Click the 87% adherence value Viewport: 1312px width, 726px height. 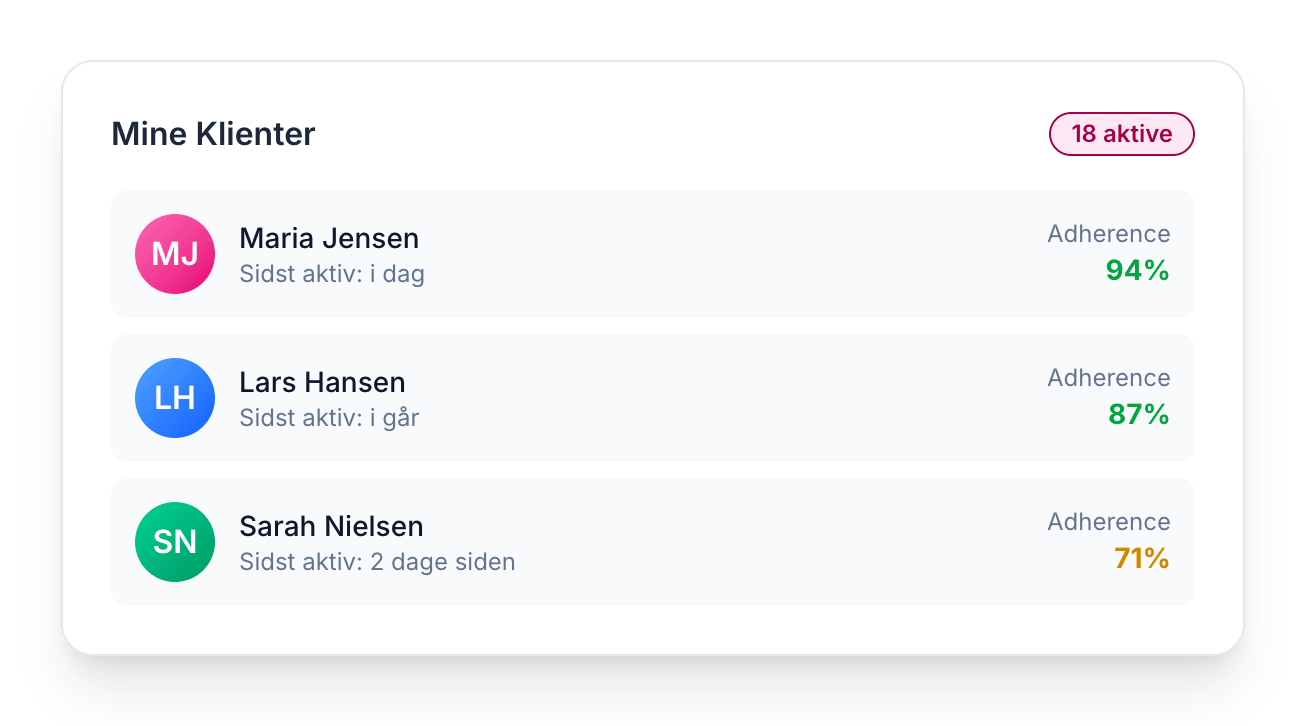coord(1138,414)
